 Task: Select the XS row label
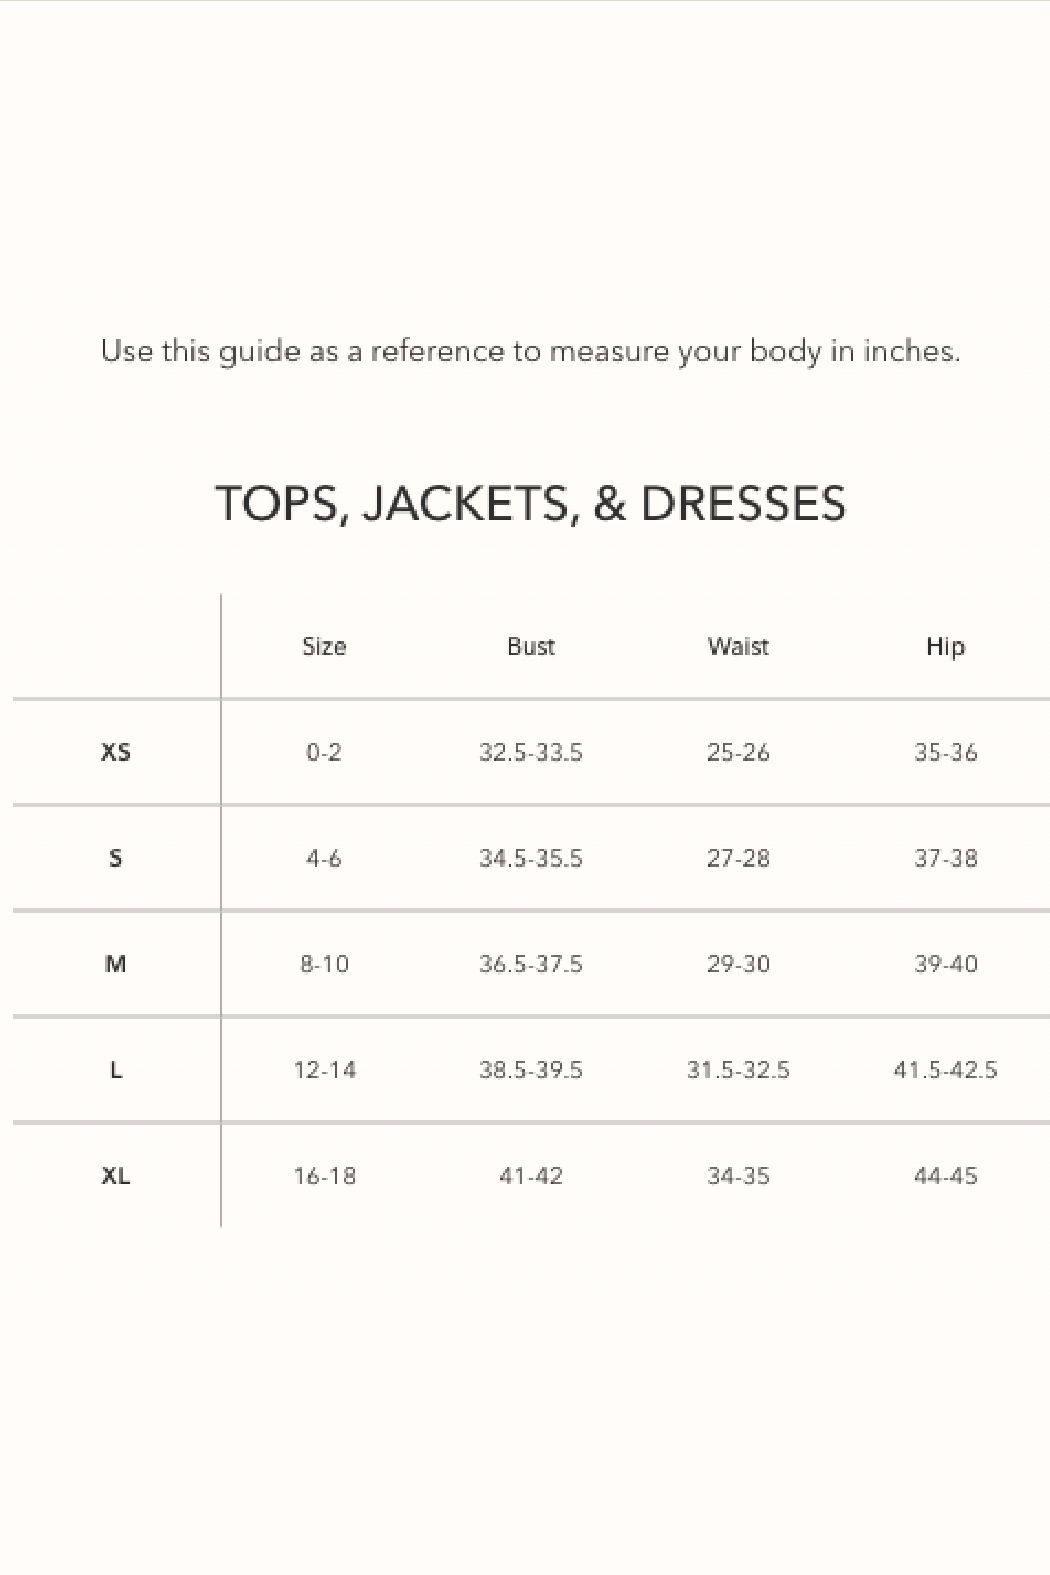tap(116, 752)
